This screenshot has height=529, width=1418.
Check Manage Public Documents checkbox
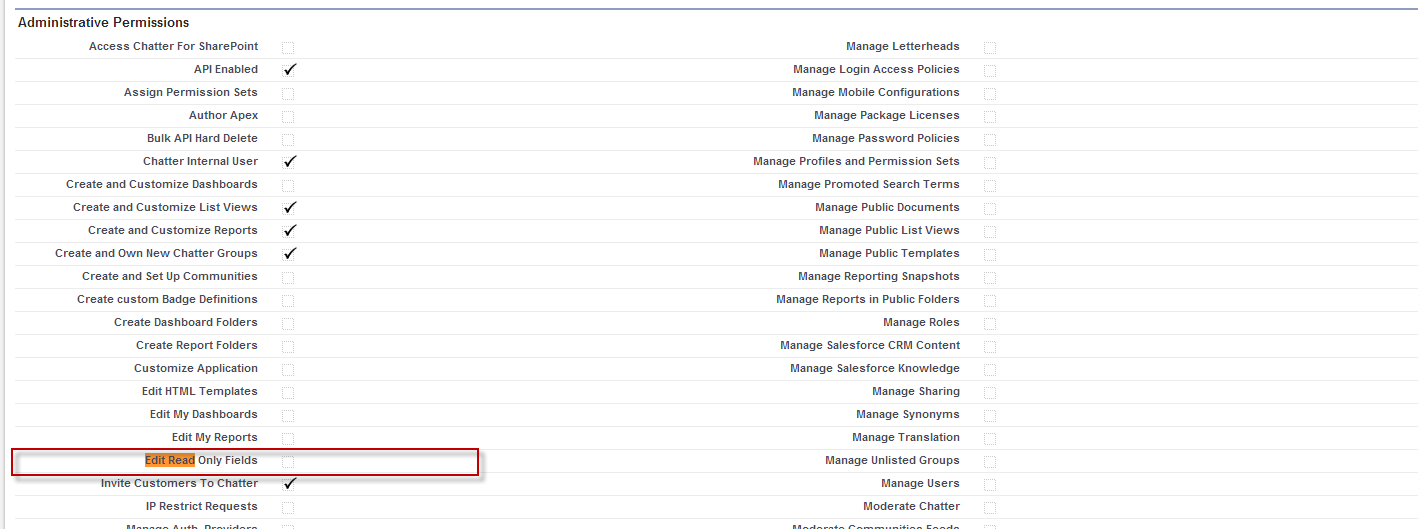click(990, 208)
